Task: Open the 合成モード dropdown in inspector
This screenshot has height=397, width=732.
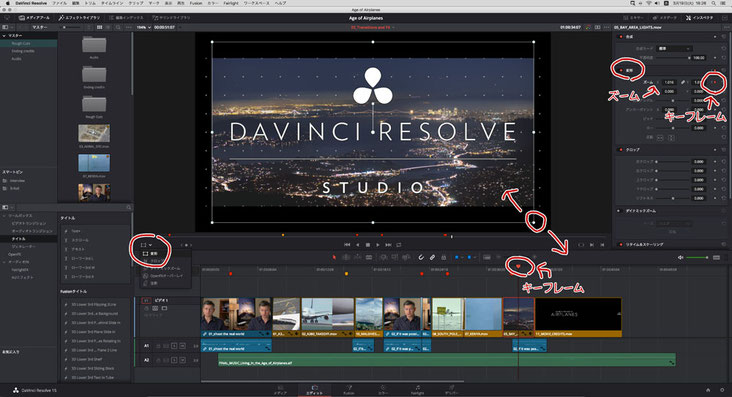Action: [x=674, y=49]
